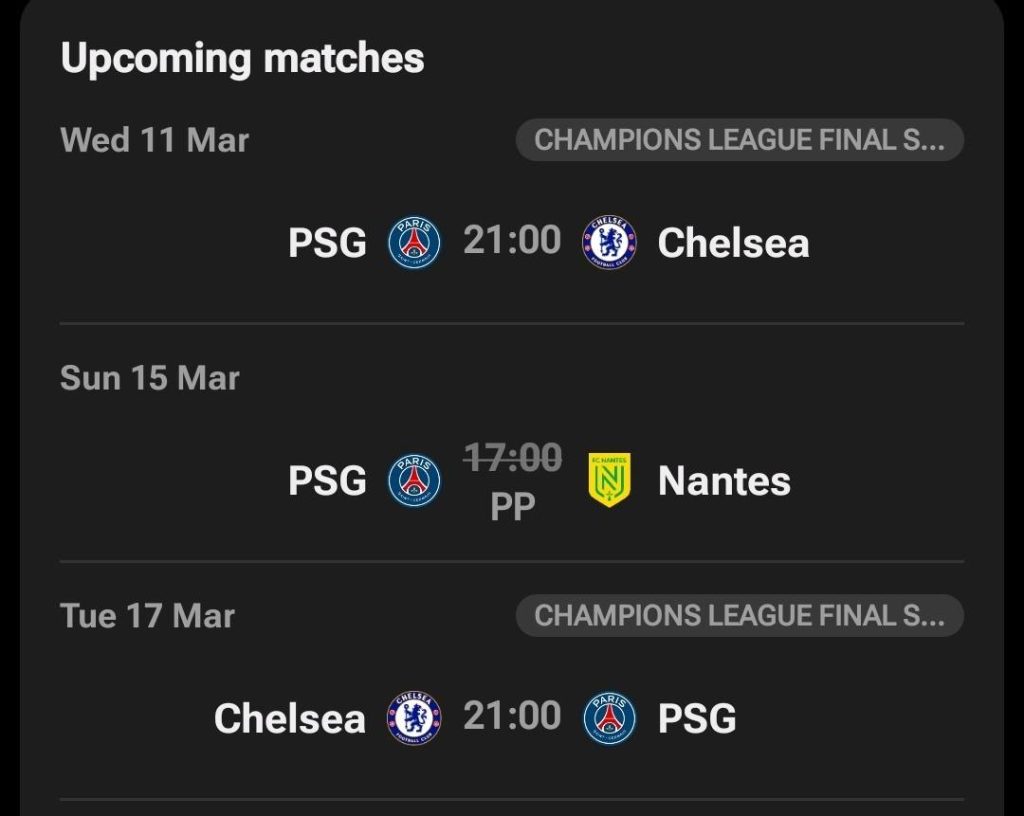1024x816 pixels.
Task: Select the Wed 11 Mar date label
Action: pos(155,140)
